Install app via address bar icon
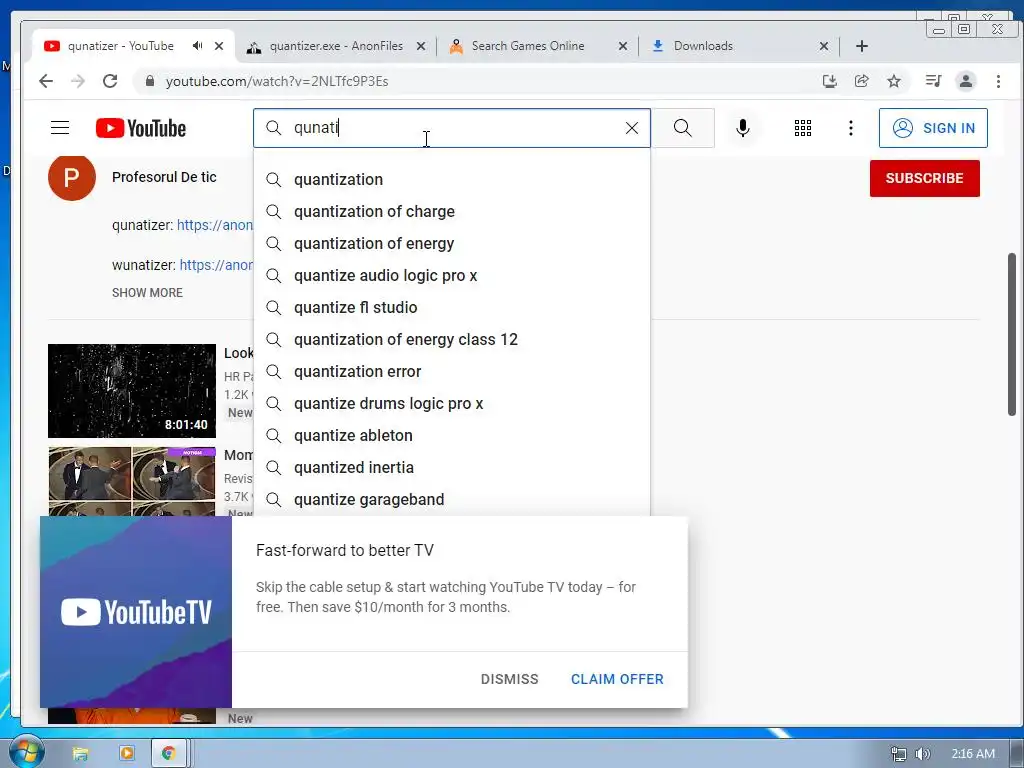Viewport: 1024px width, 768px height. click(x=829, y=81)
